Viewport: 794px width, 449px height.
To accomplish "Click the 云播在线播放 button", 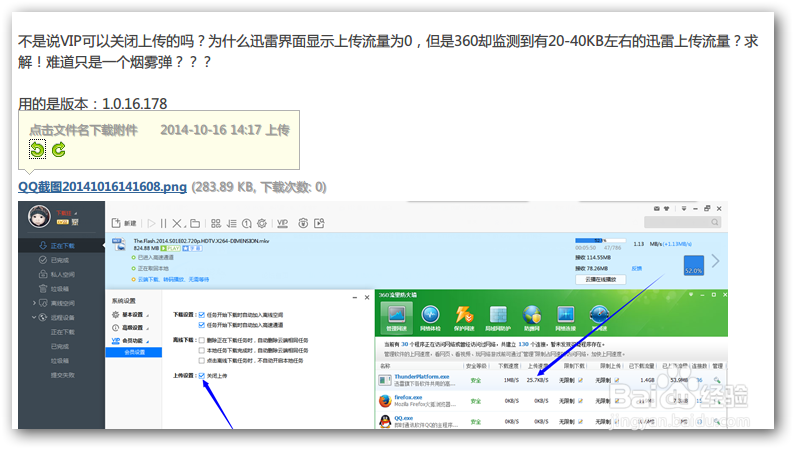I will [x=601, y=279].
